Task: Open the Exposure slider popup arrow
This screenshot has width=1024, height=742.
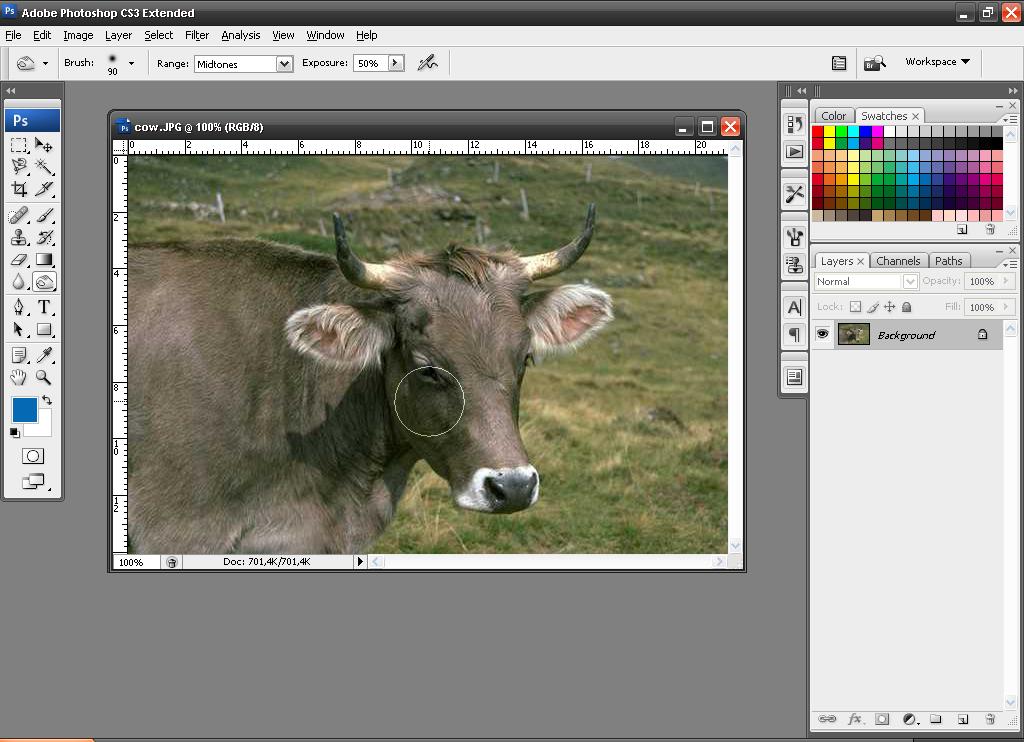Action: (x=396, y=63)
